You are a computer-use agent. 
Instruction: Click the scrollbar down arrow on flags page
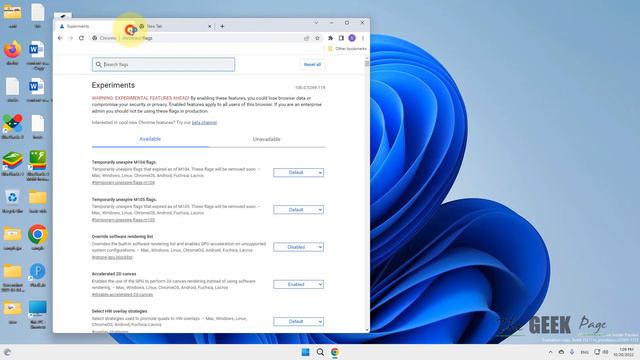coord(367,330)
